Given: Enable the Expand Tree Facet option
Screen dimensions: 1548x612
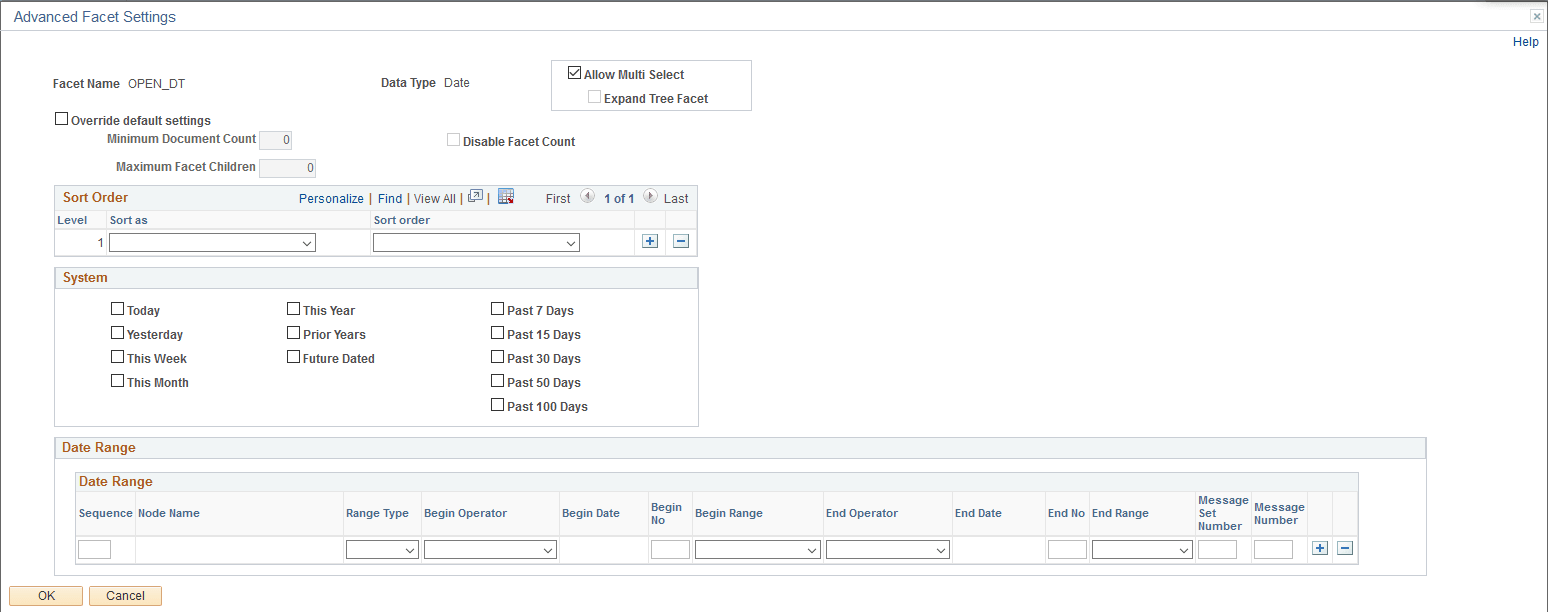Looking at the screenshot, I should click(594, 96).
